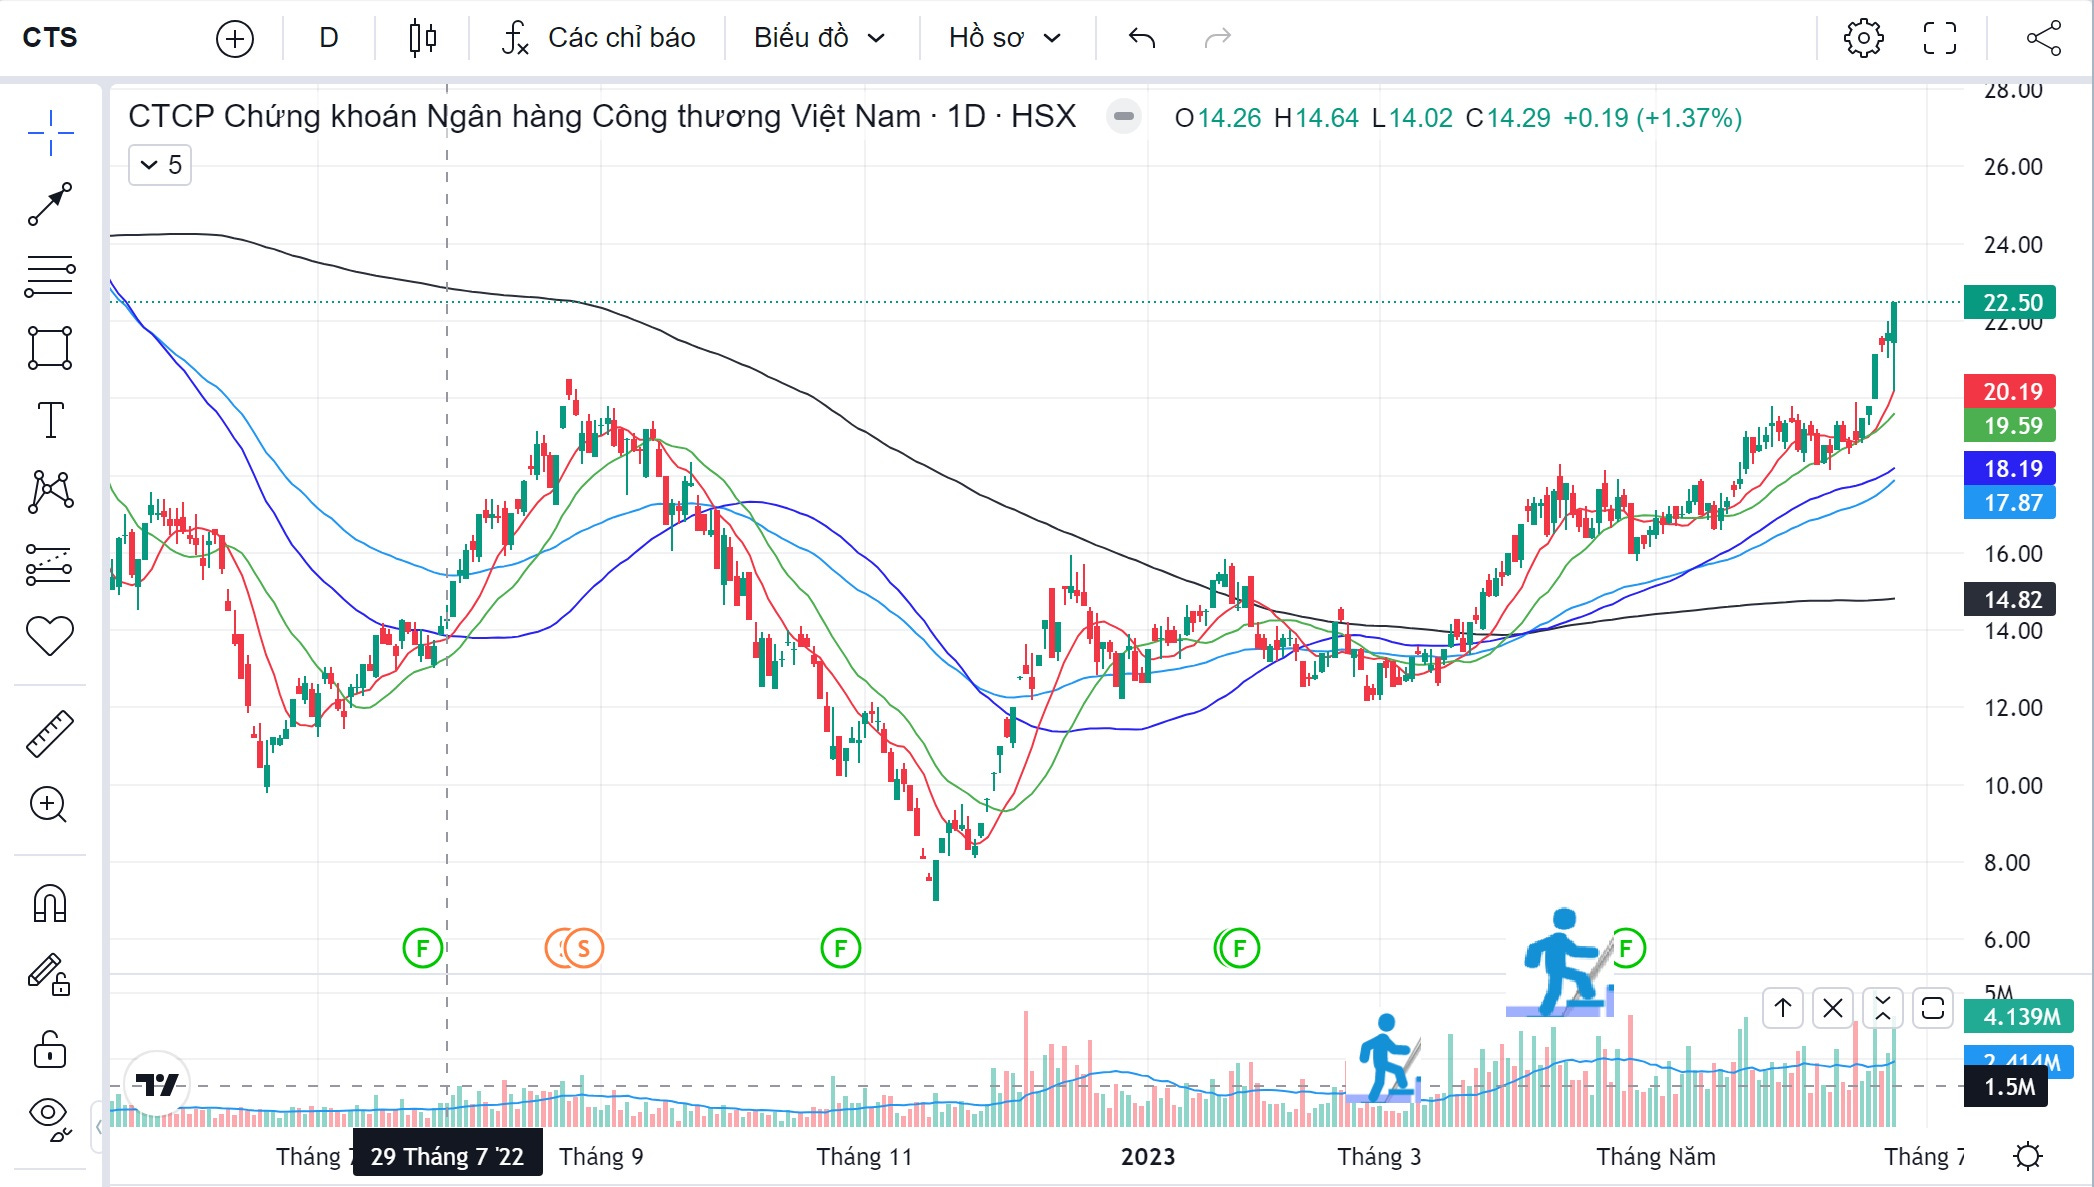Screen dimensions: 2094x1187
Task: Open Các chỉ báo indicators menu
Action: (598, 38)
